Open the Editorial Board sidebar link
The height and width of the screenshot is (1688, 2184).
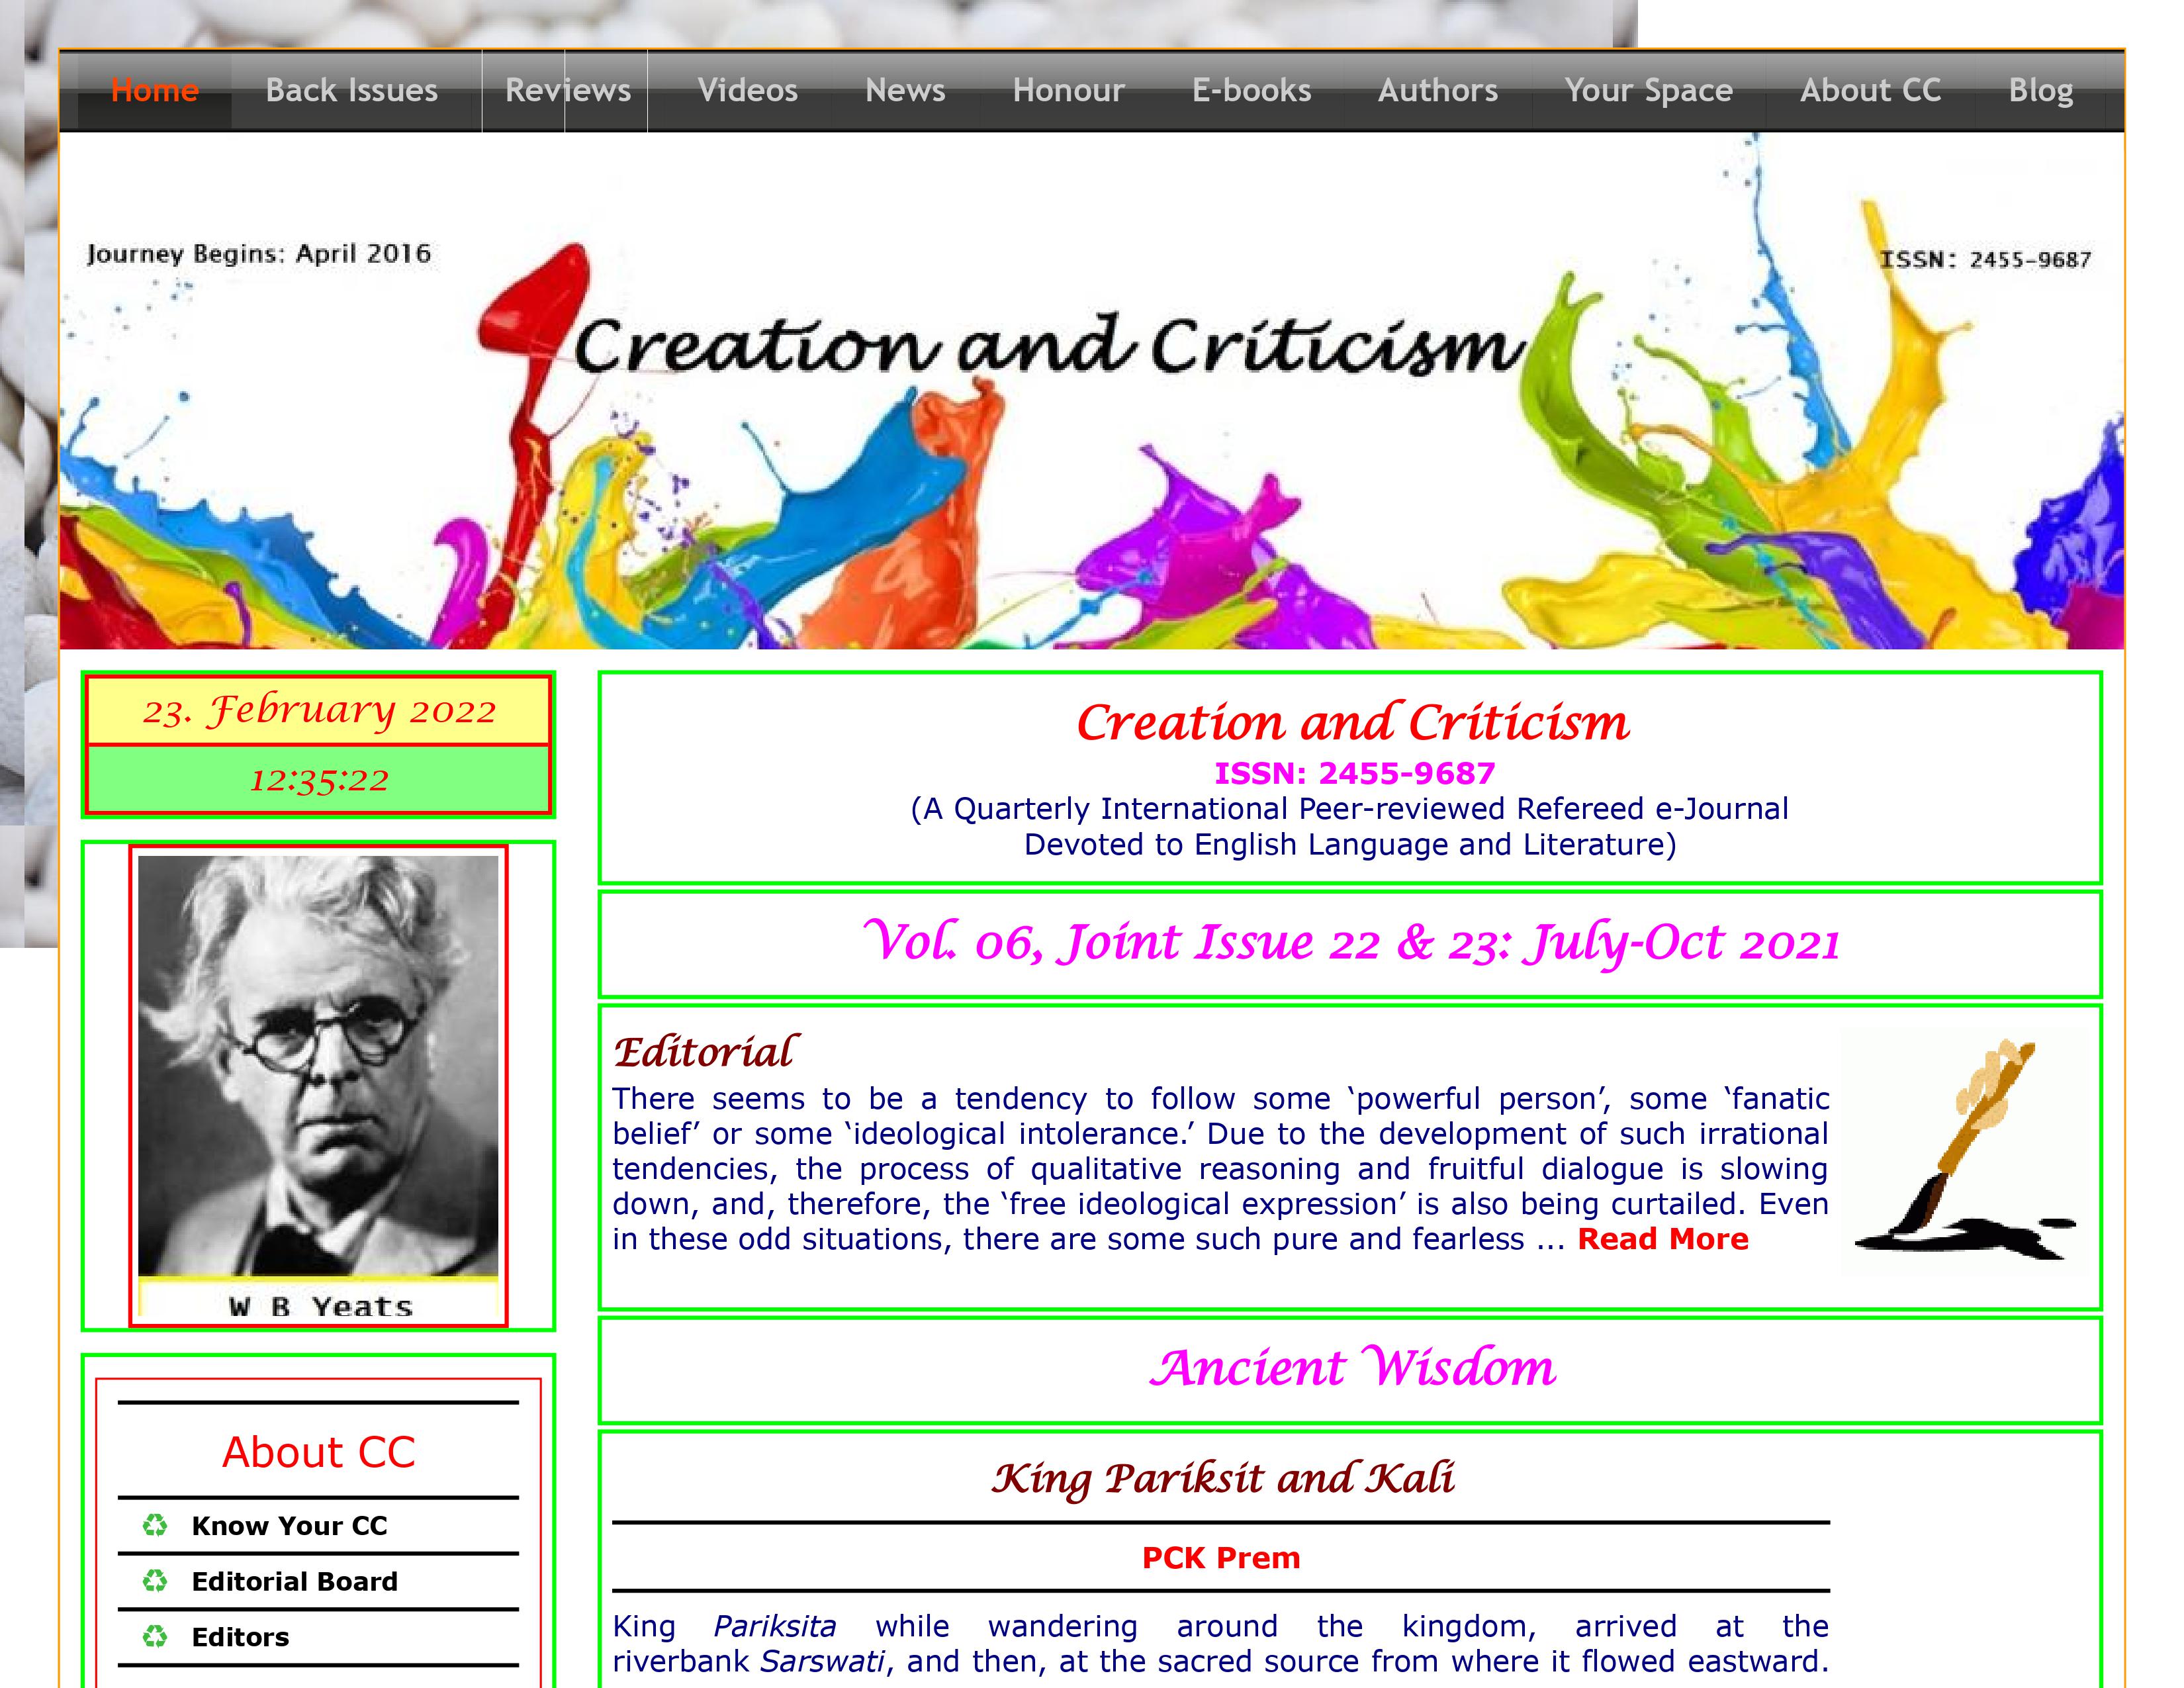pos(294,1581)
